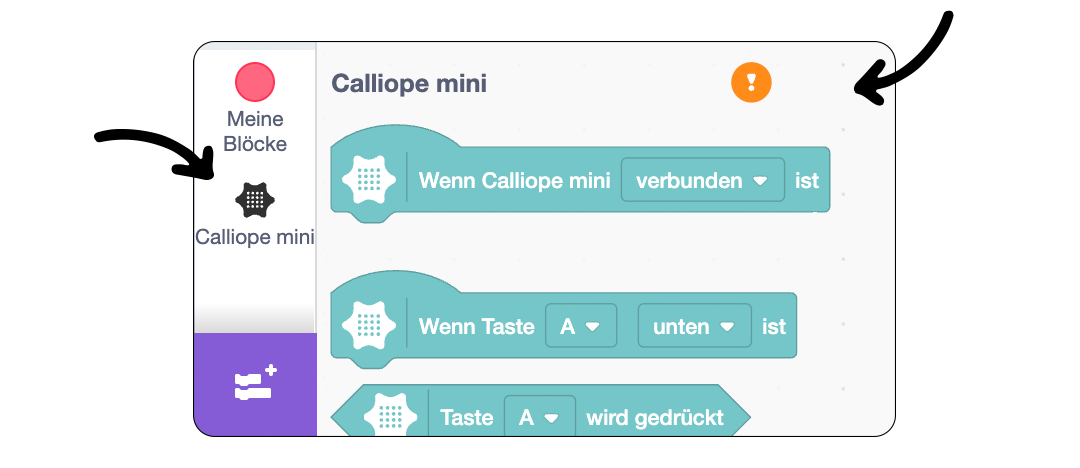1080x468 pixels.
Task: Click Calliope icon on wird gedrückt block
Action: coord(391,415)
